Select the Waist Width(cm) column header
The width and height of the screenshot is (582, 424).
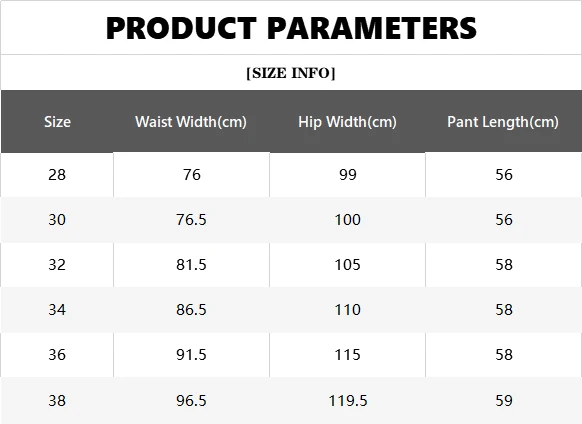[x=191, y=122]
